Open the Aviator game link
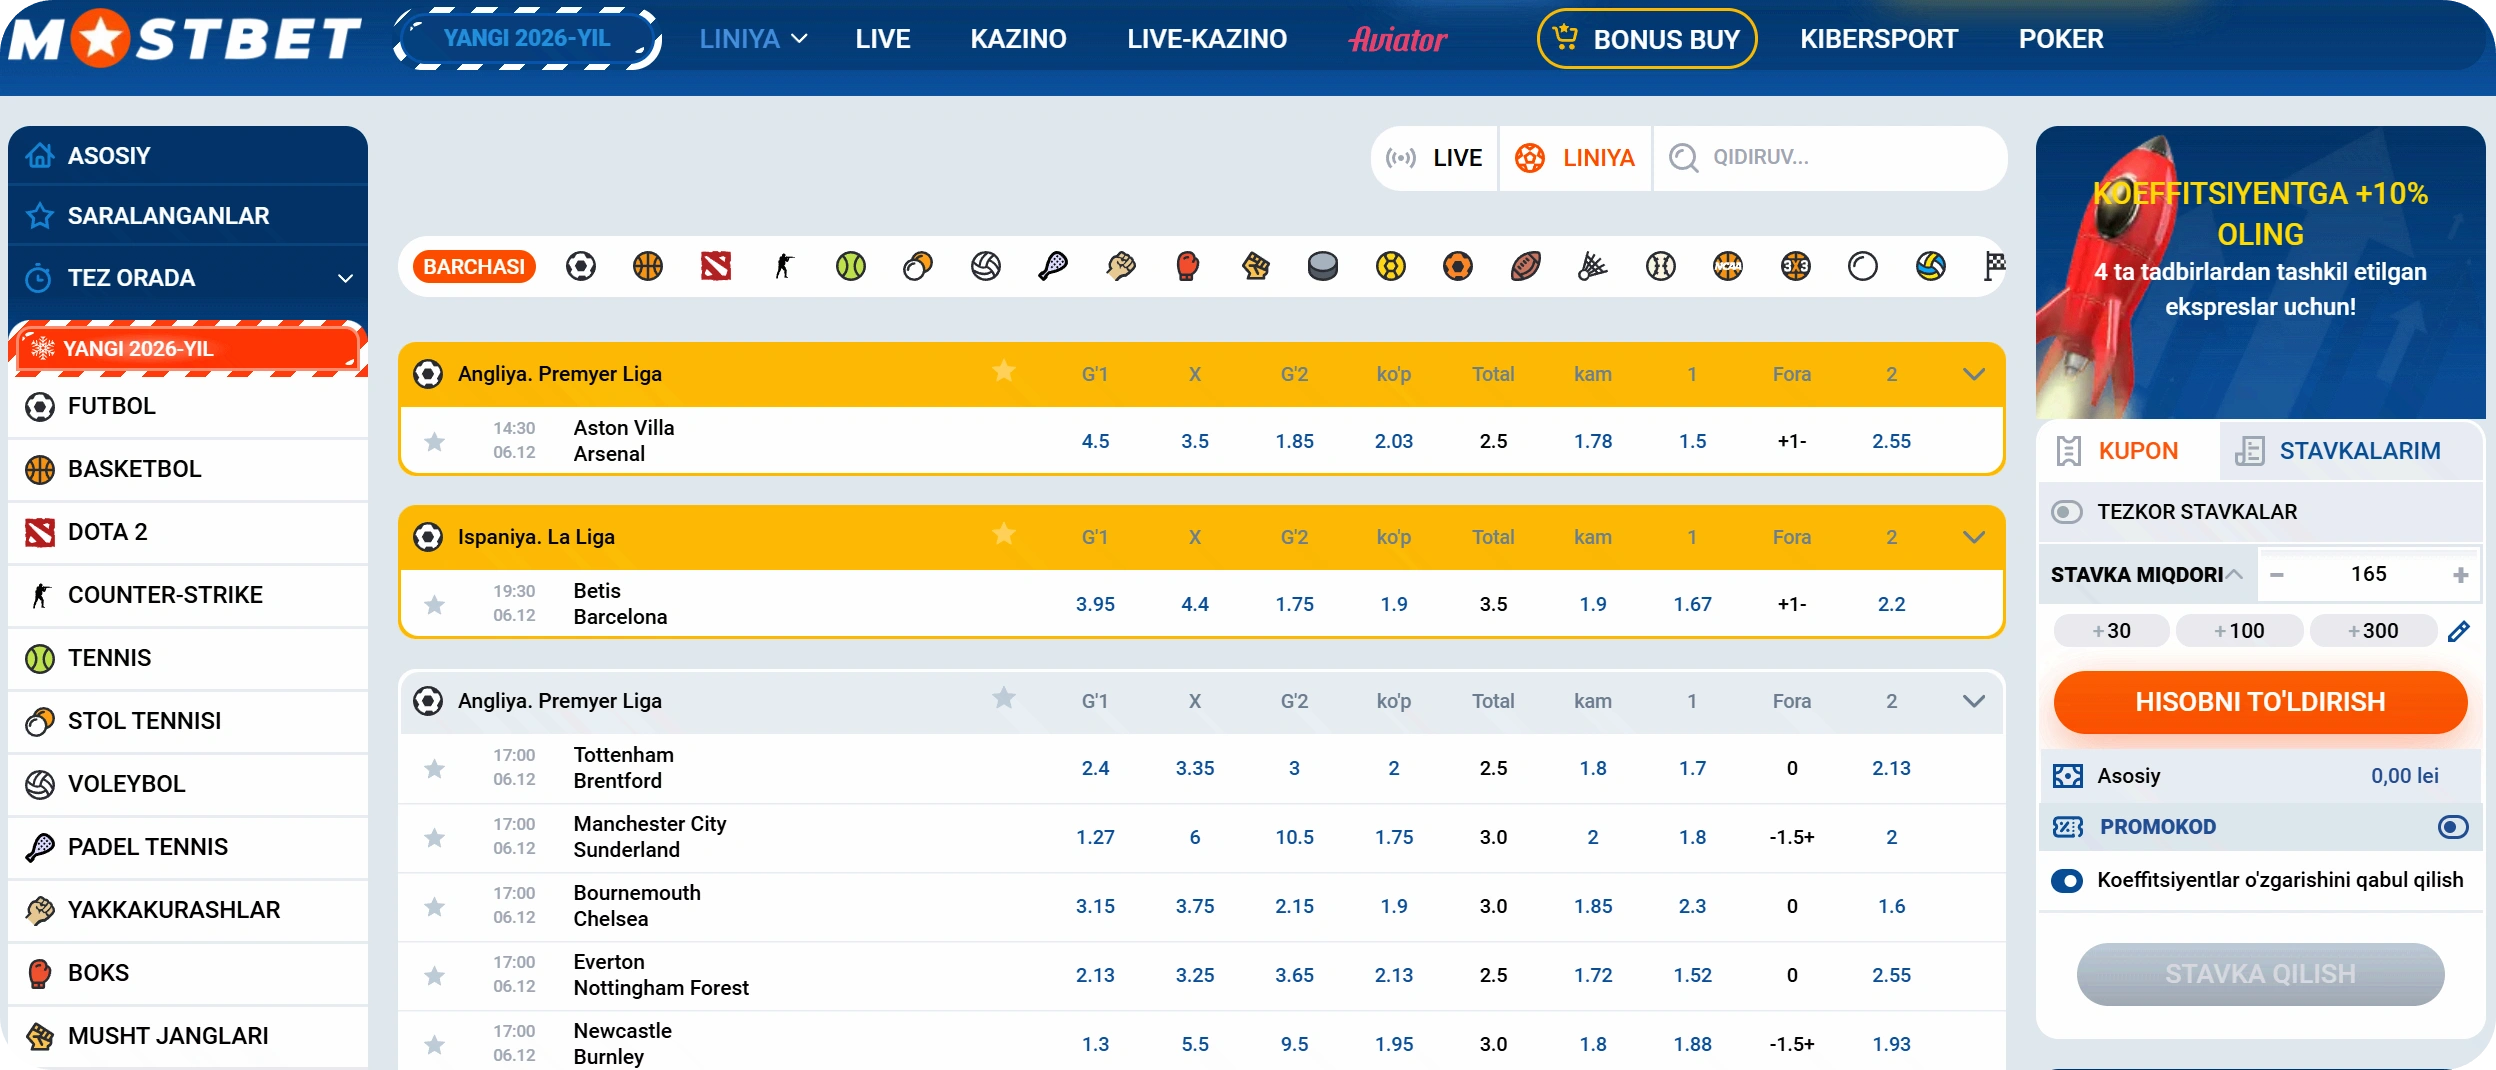The width and height of the screenshot is (2496, 1070). [1398, 39]
